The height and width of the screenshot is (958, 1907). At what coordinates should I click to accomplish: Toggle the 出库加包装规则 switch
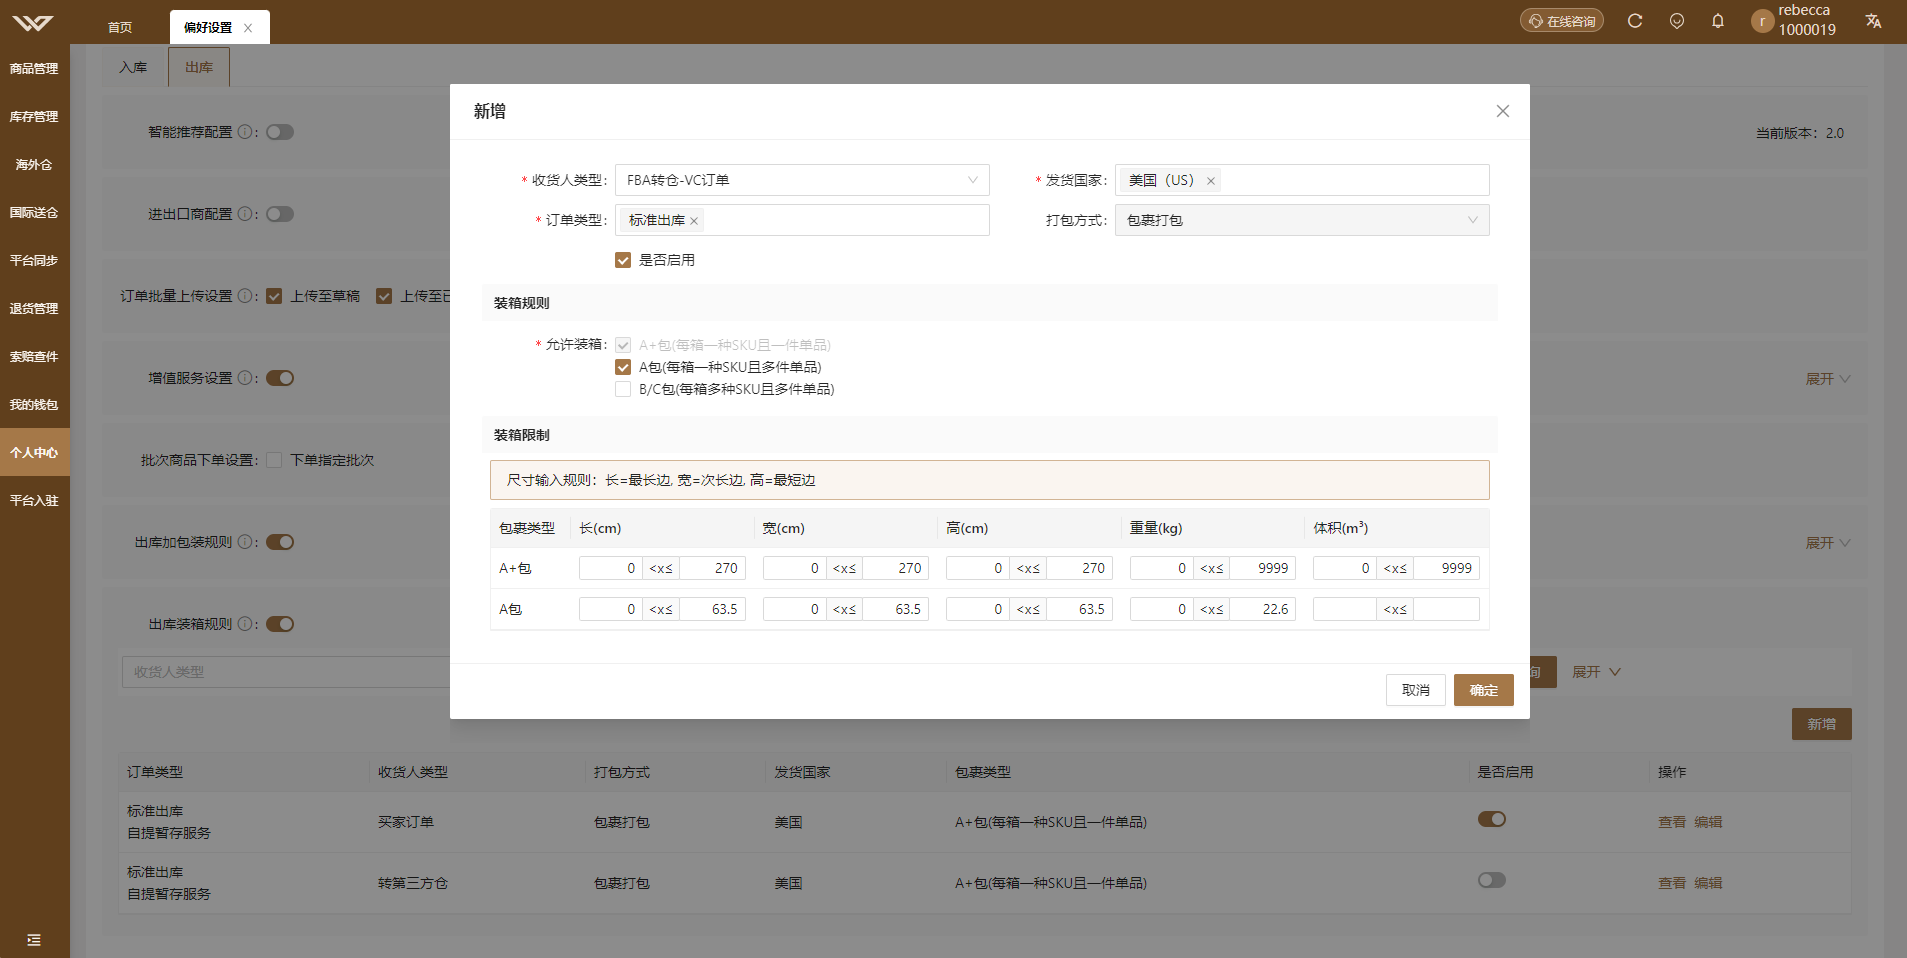pos(280,542)
